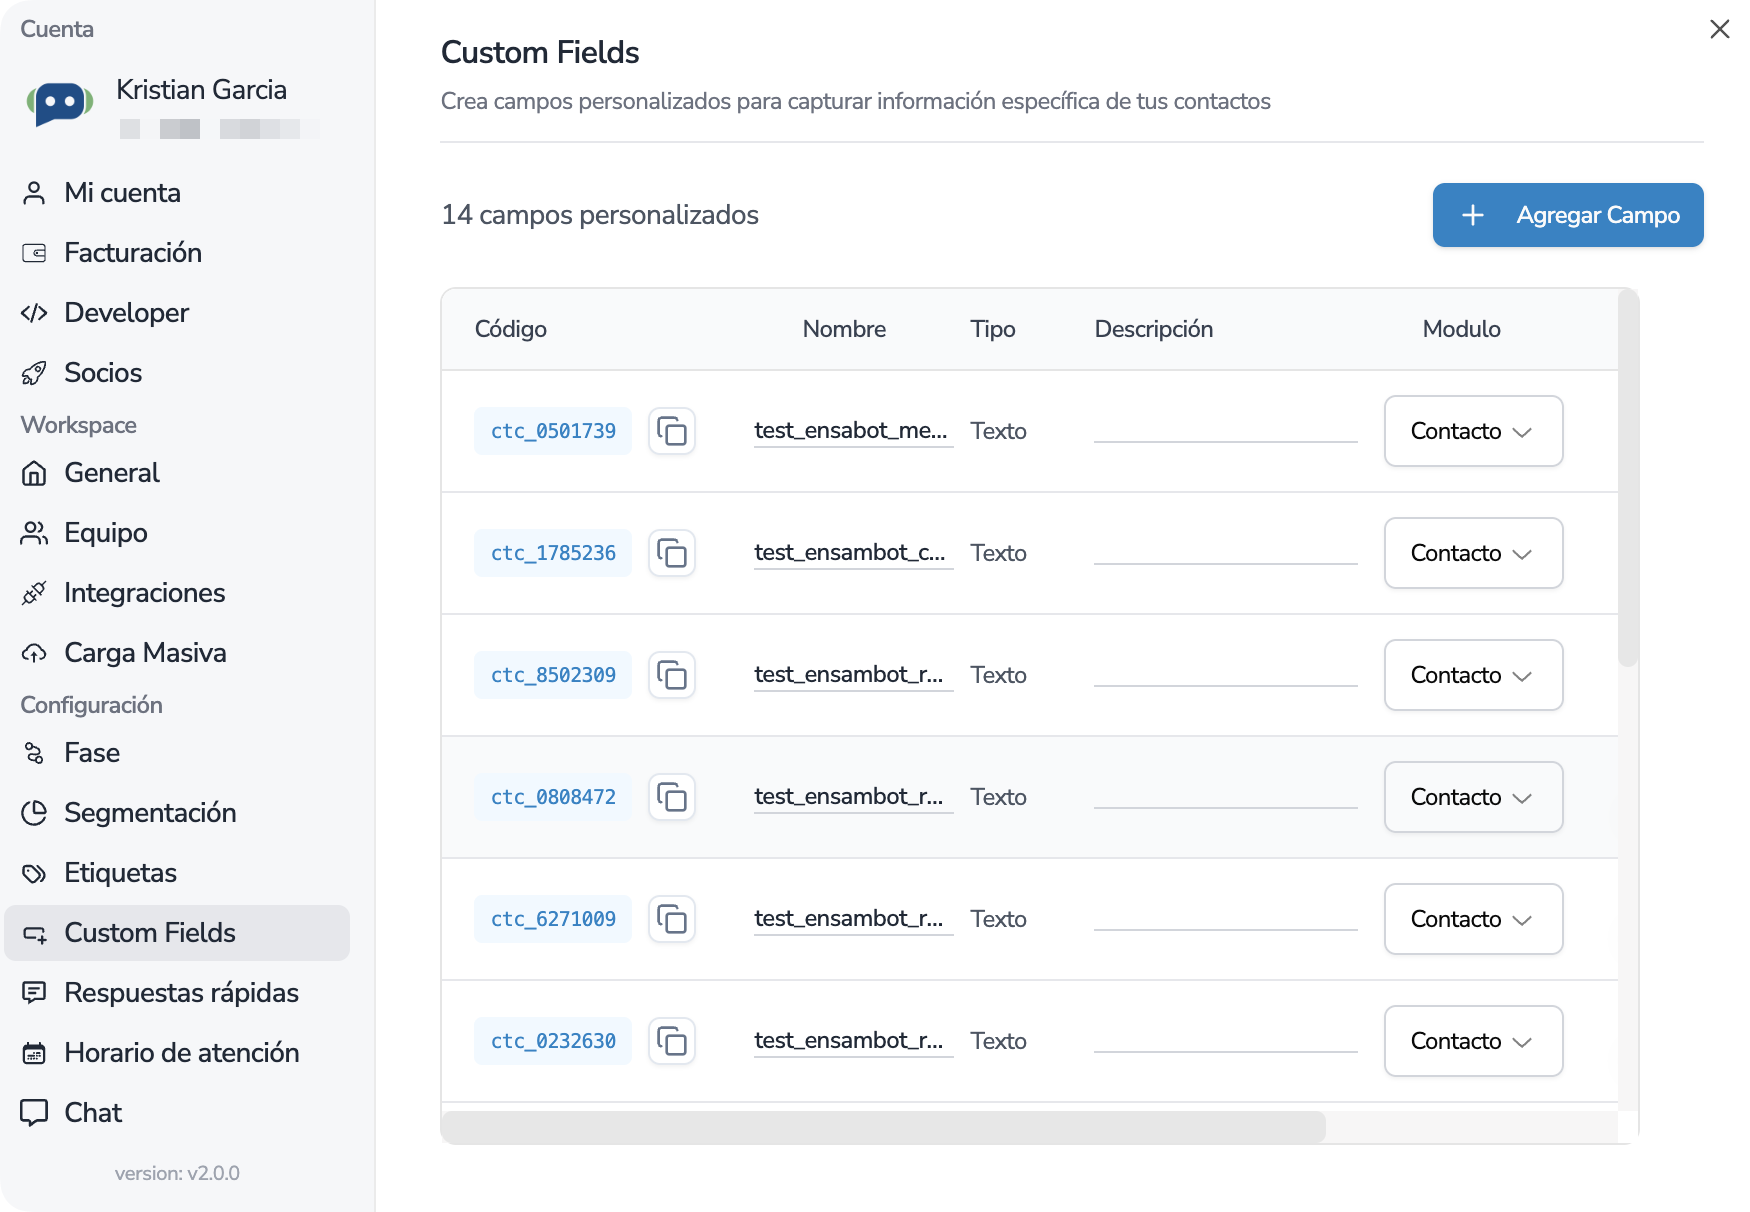Open General workspace settings
The width and height of the screenshot is (1750, 1212).
177,473
